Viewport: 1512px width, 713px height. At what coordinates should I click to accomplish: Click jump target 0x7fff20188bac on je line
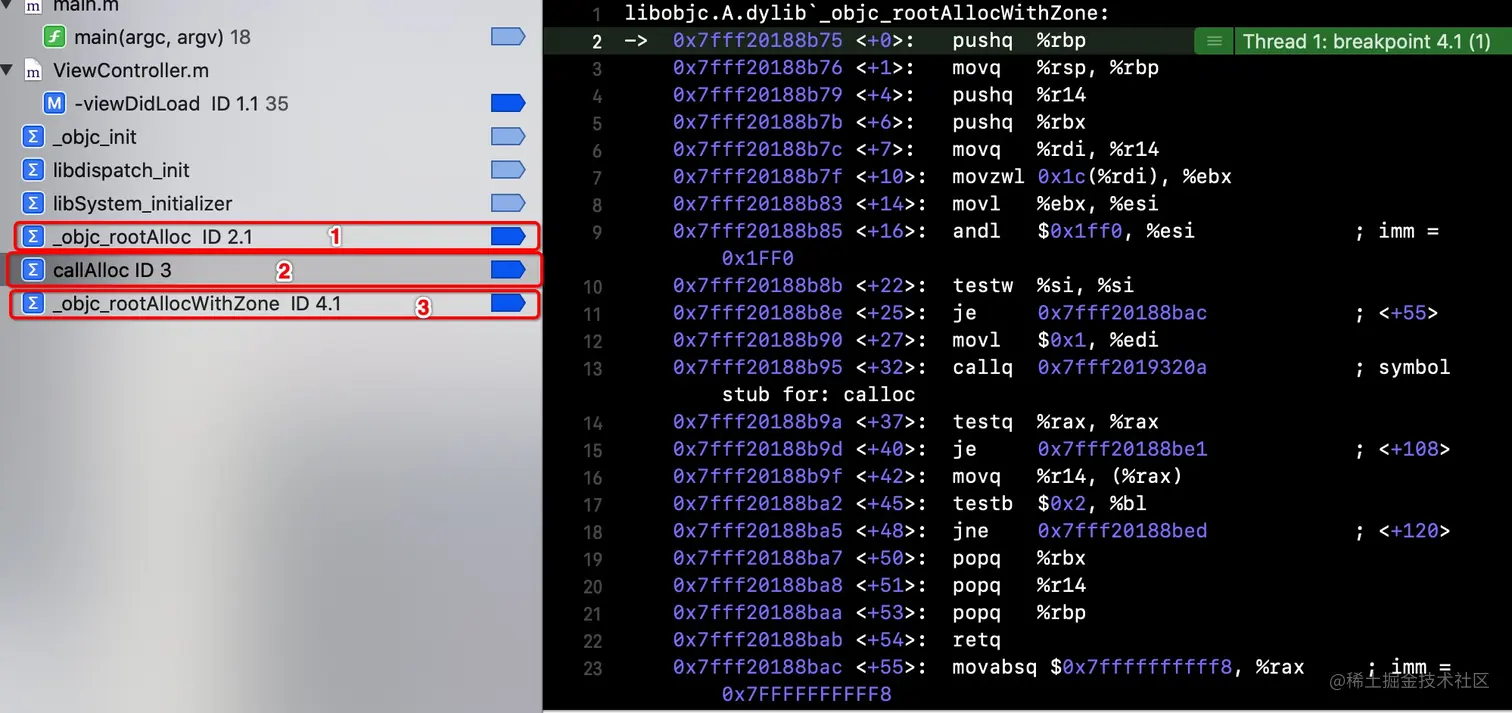coord(1122,313)
